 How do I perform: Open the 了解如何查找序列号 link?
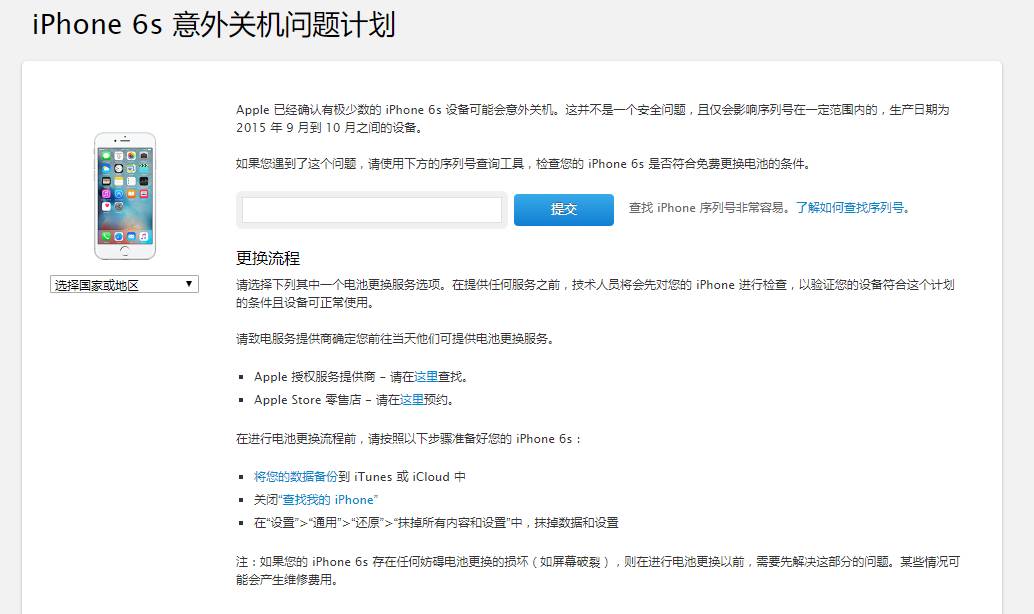point(853,208)
